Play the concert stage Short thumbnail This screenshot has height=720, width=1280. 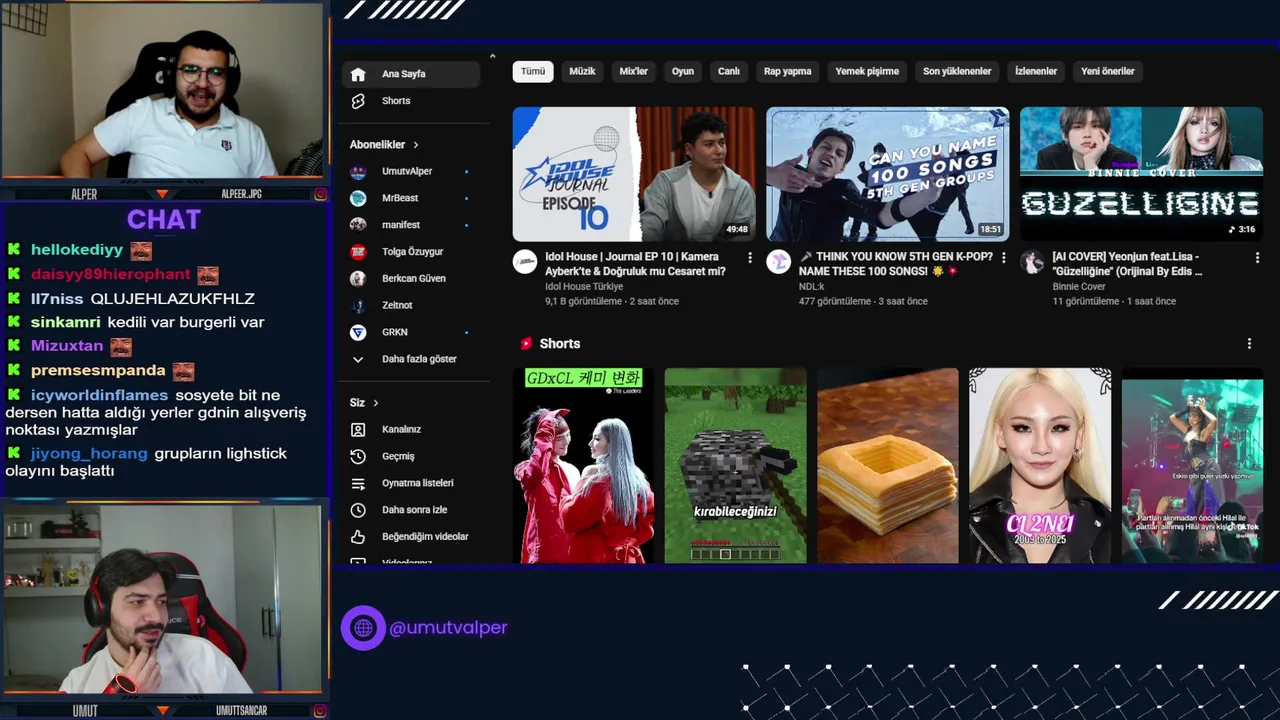point(1192,466)
